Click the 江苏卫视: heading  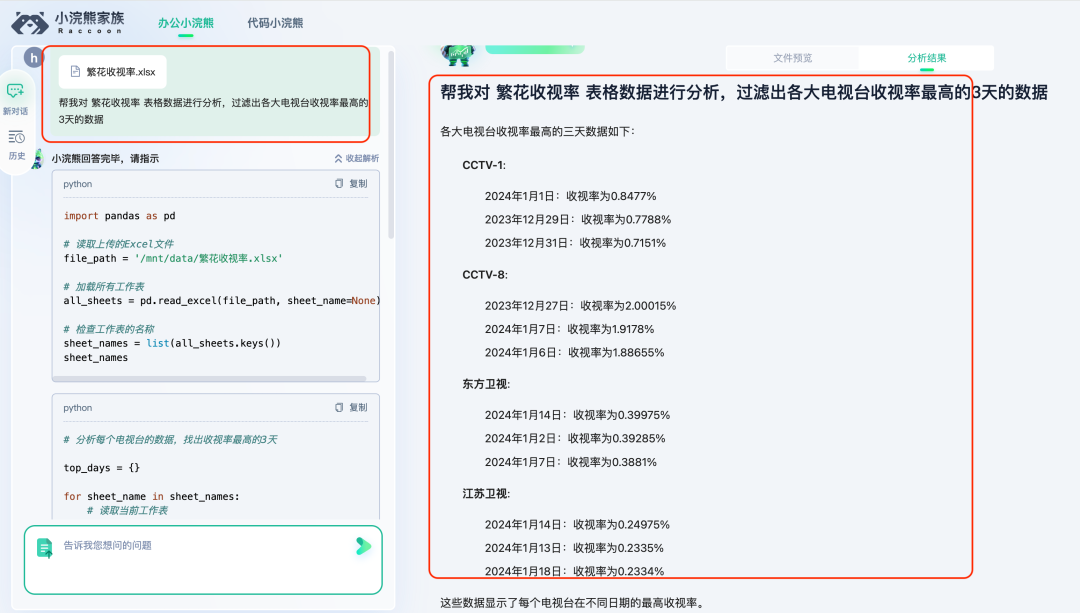pyautogui.click(x=486, y=494)
